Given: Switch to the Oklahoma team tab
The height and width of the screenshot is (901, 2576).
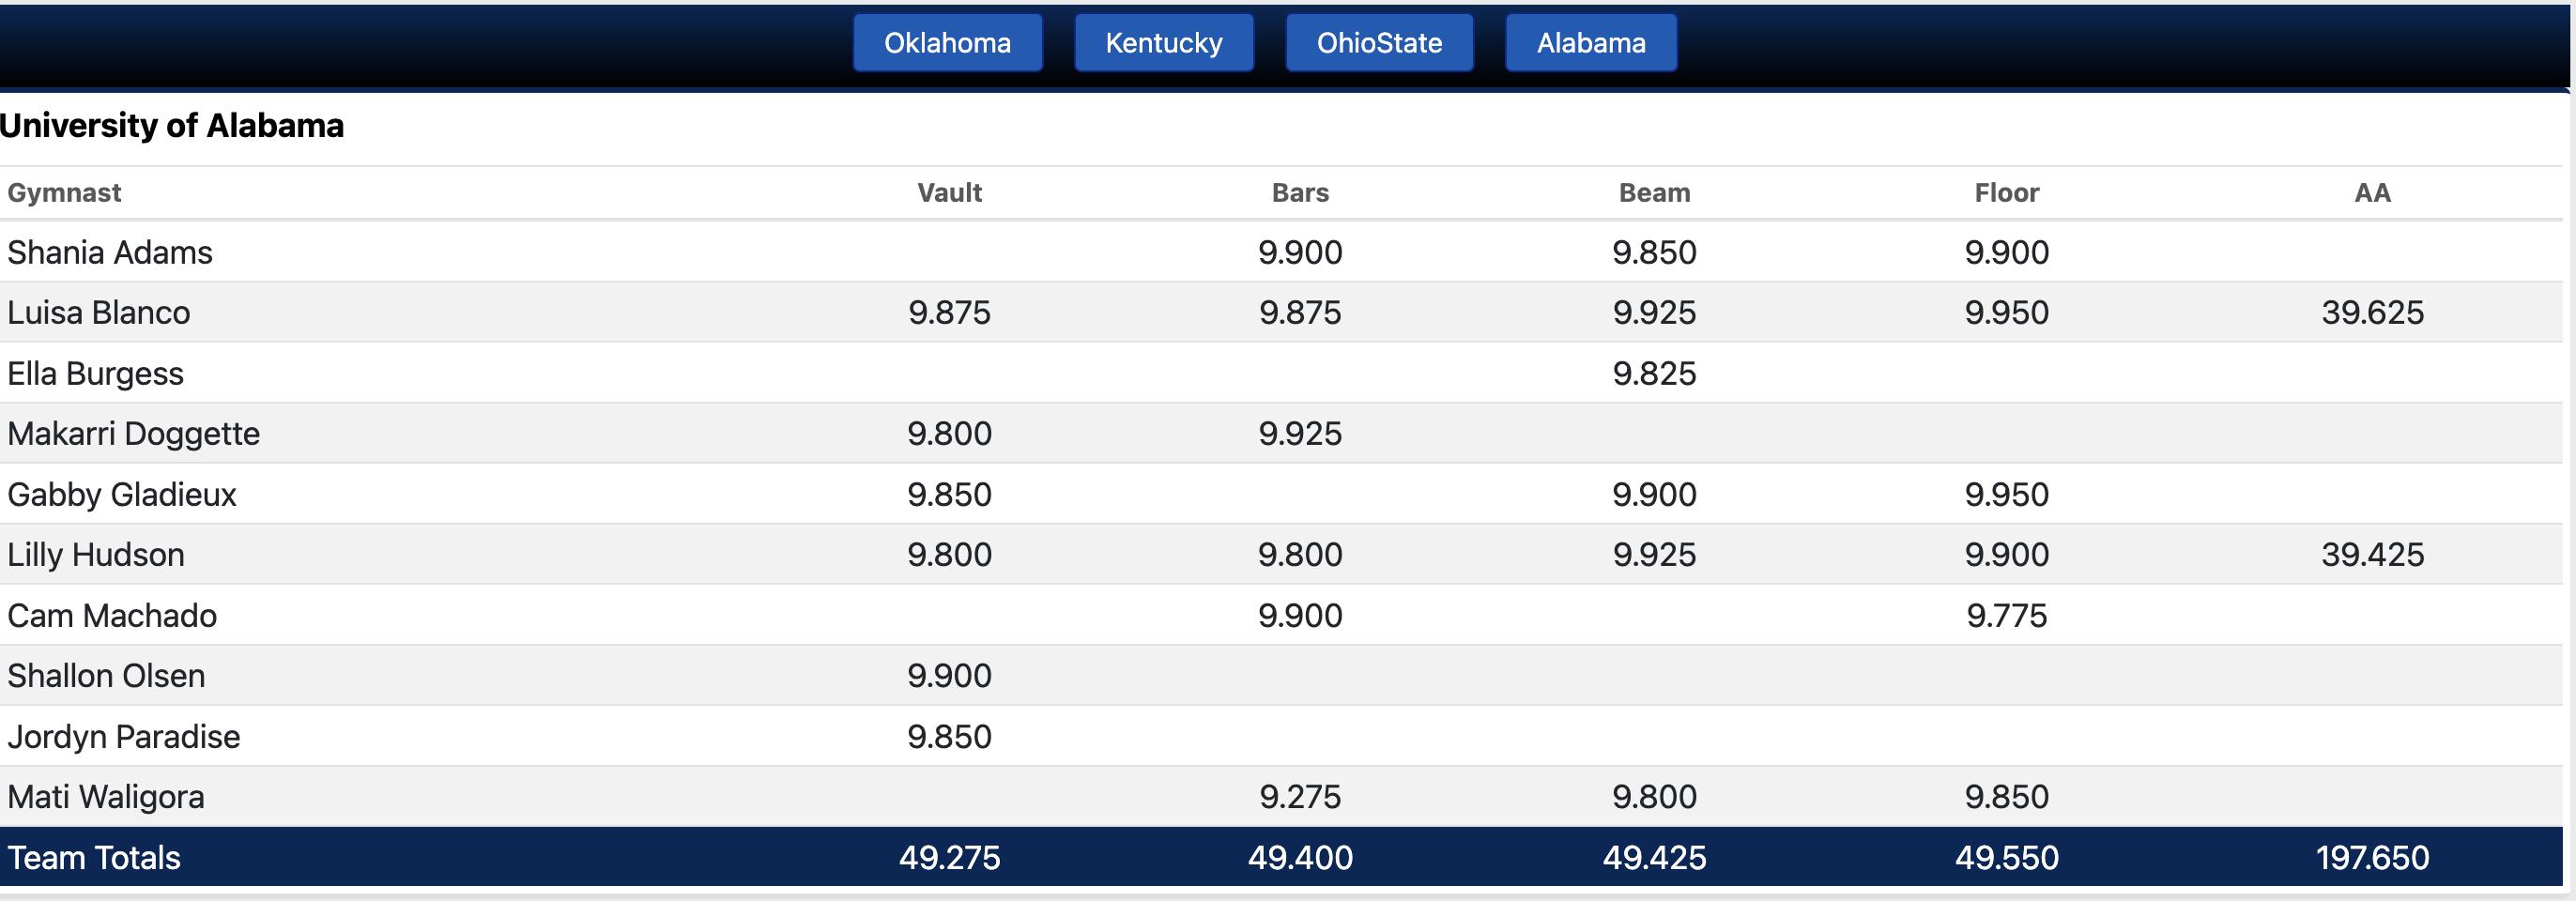Looking at the screenshot, I should (947, 43).
